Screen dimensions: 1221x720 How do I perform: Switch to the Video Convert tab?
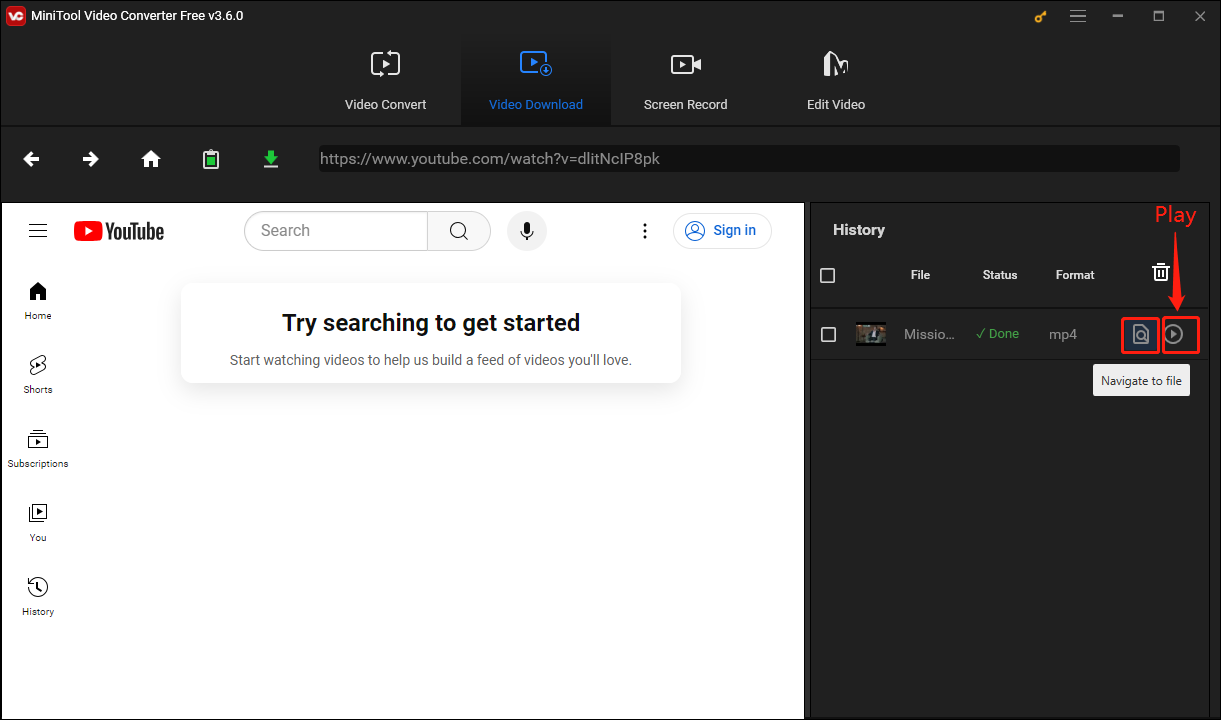pos(386,80)
